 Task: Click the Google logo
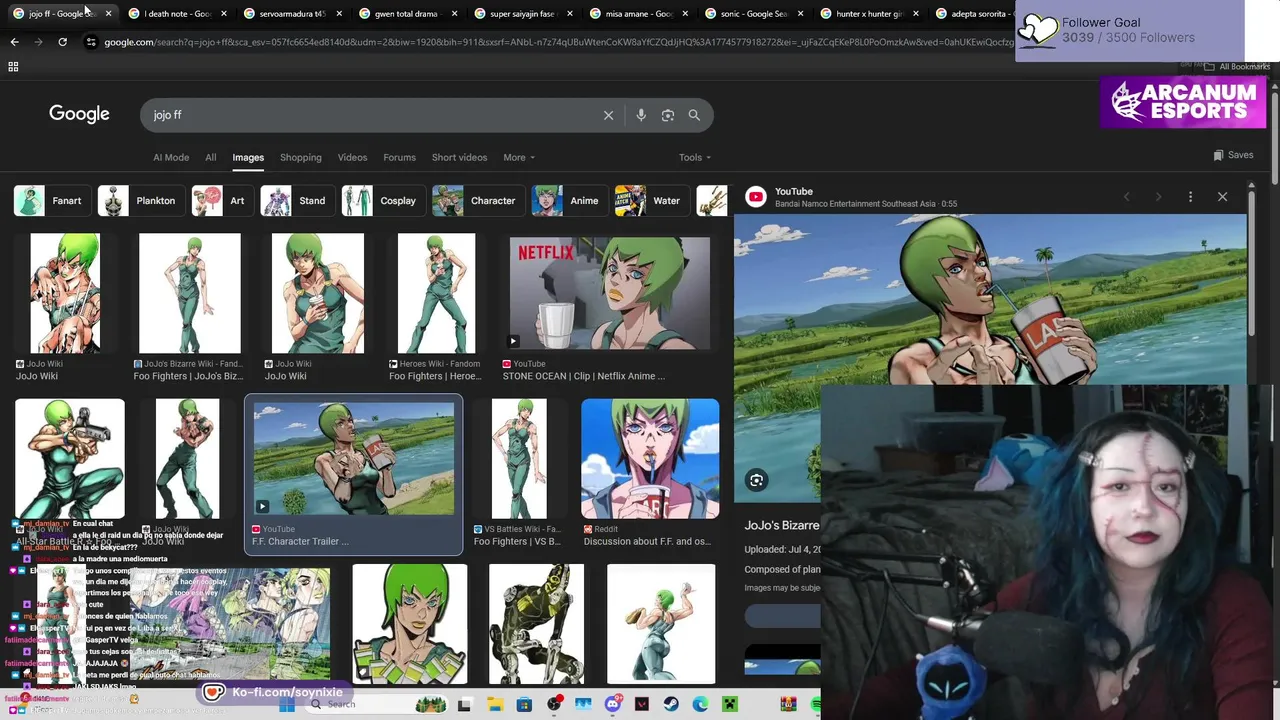coord(79,114)
